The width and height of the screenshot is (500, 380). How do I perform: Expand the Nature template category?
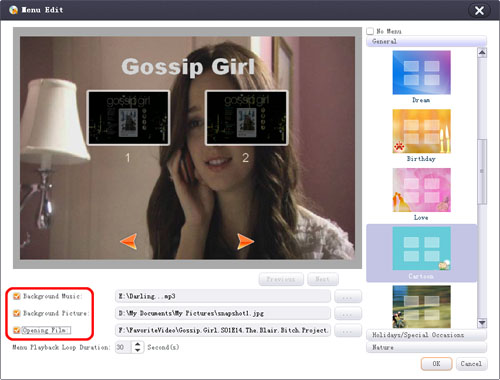click(x=426, y=347)
